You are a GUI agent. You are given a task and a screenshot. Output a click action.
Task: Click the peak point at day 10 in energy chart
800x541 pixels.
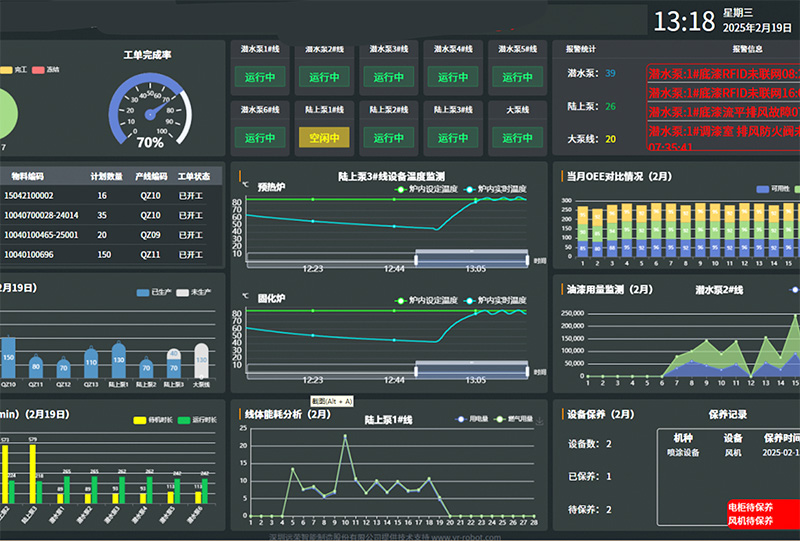[x=345, y=436]
